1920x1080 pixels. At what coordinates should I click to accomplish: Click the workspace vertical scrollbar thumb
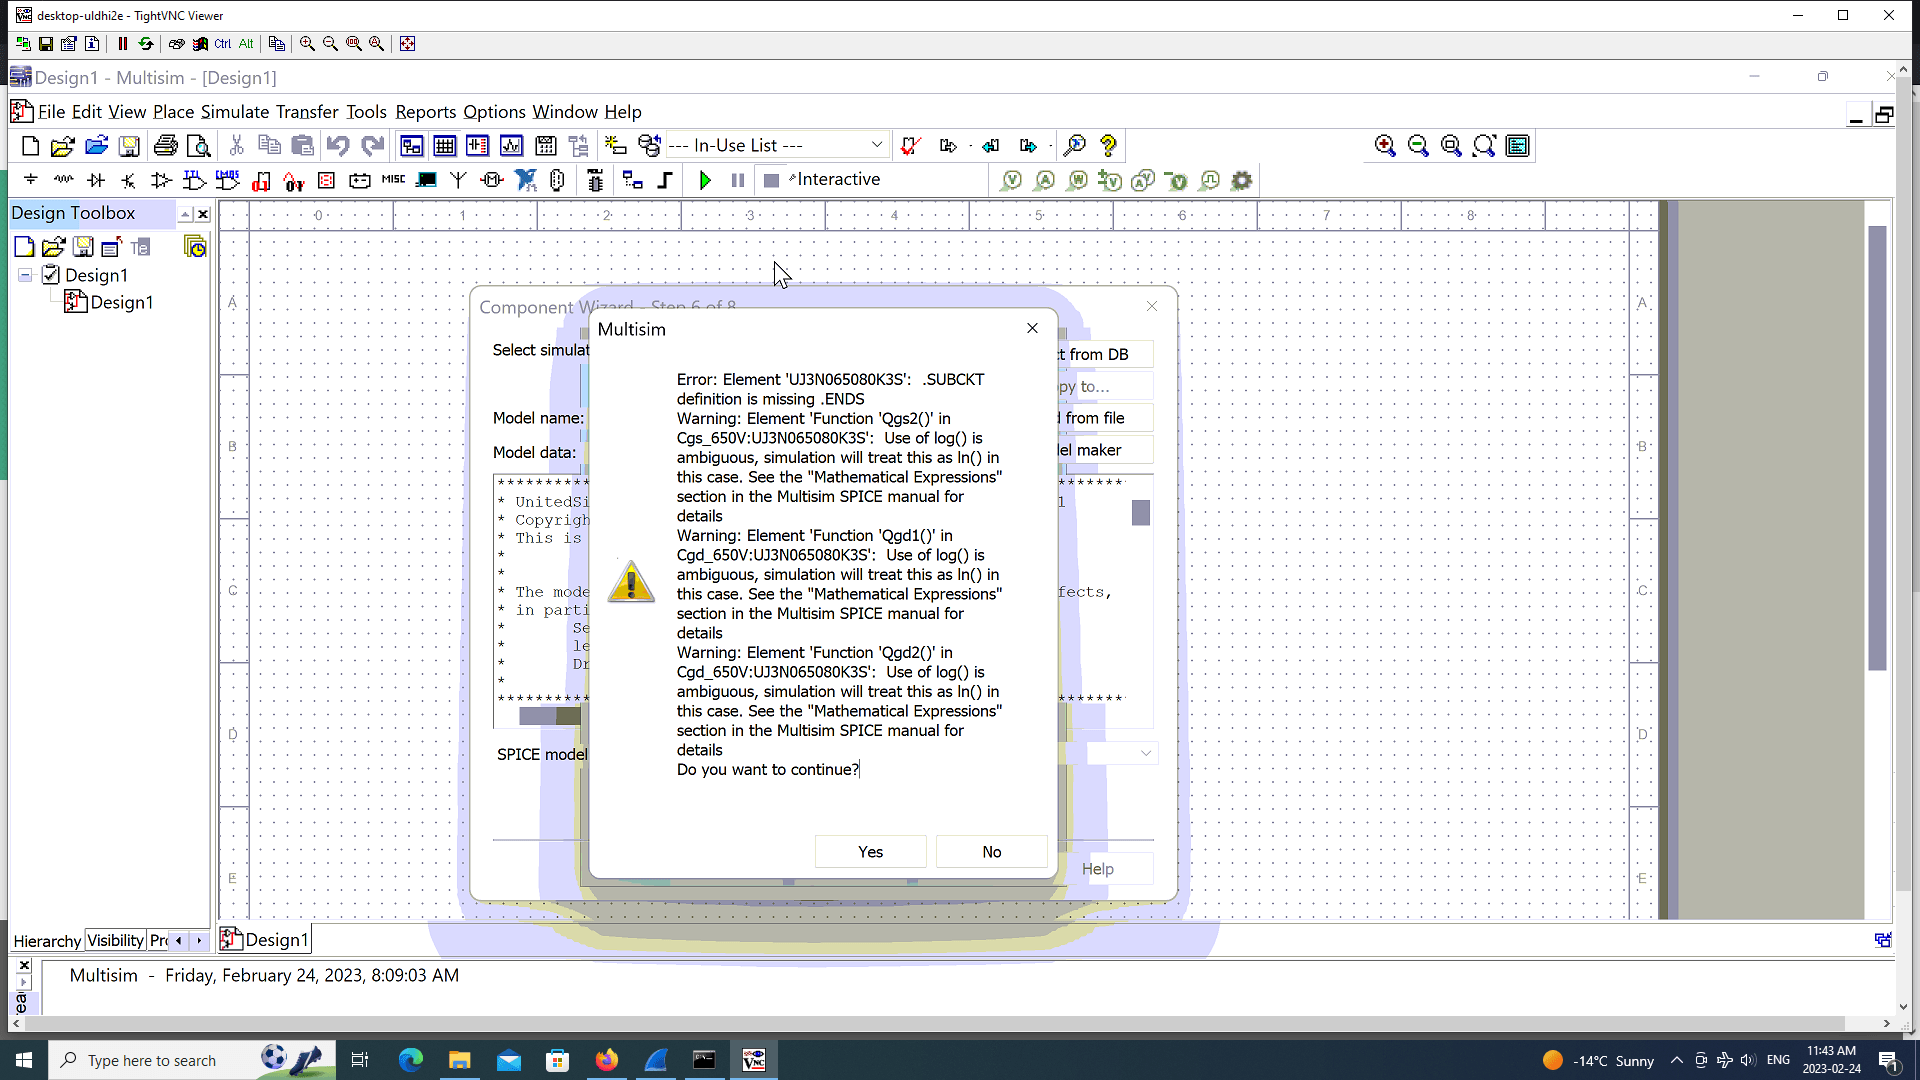(x=1877, y=448)
